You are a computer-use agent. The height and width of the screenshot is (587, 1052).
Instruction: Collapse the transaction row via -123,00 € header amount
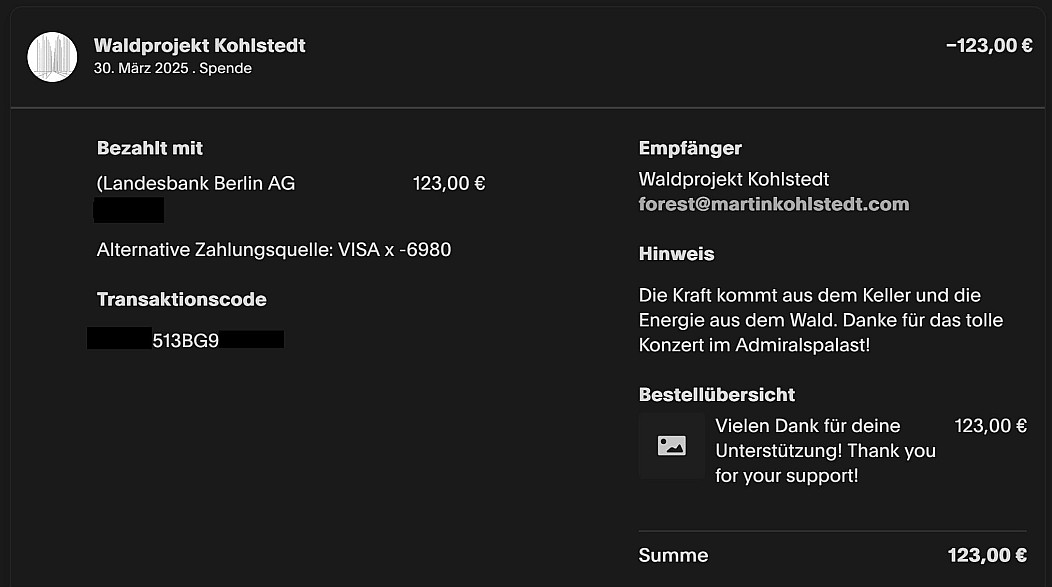coord(988,45)
